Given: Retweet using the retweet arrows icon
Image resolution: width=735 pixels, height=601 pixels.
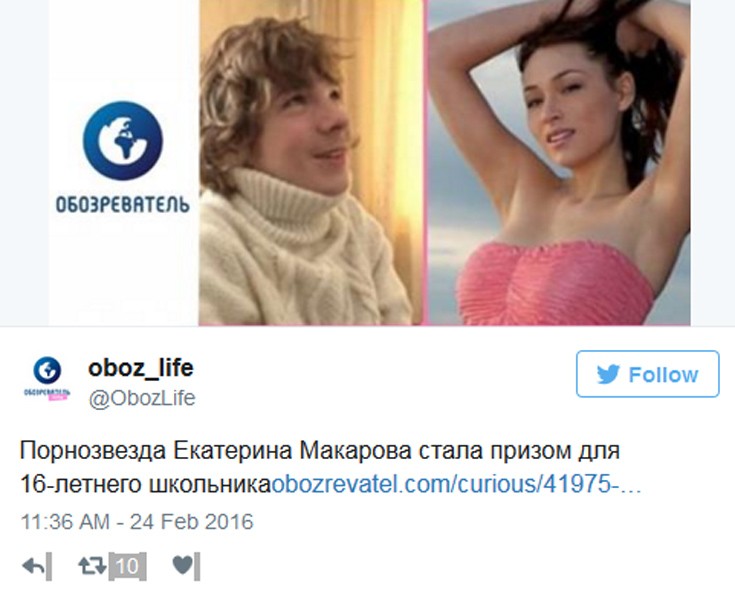Looking at the screenshot, I should click(x=92, y=565).
